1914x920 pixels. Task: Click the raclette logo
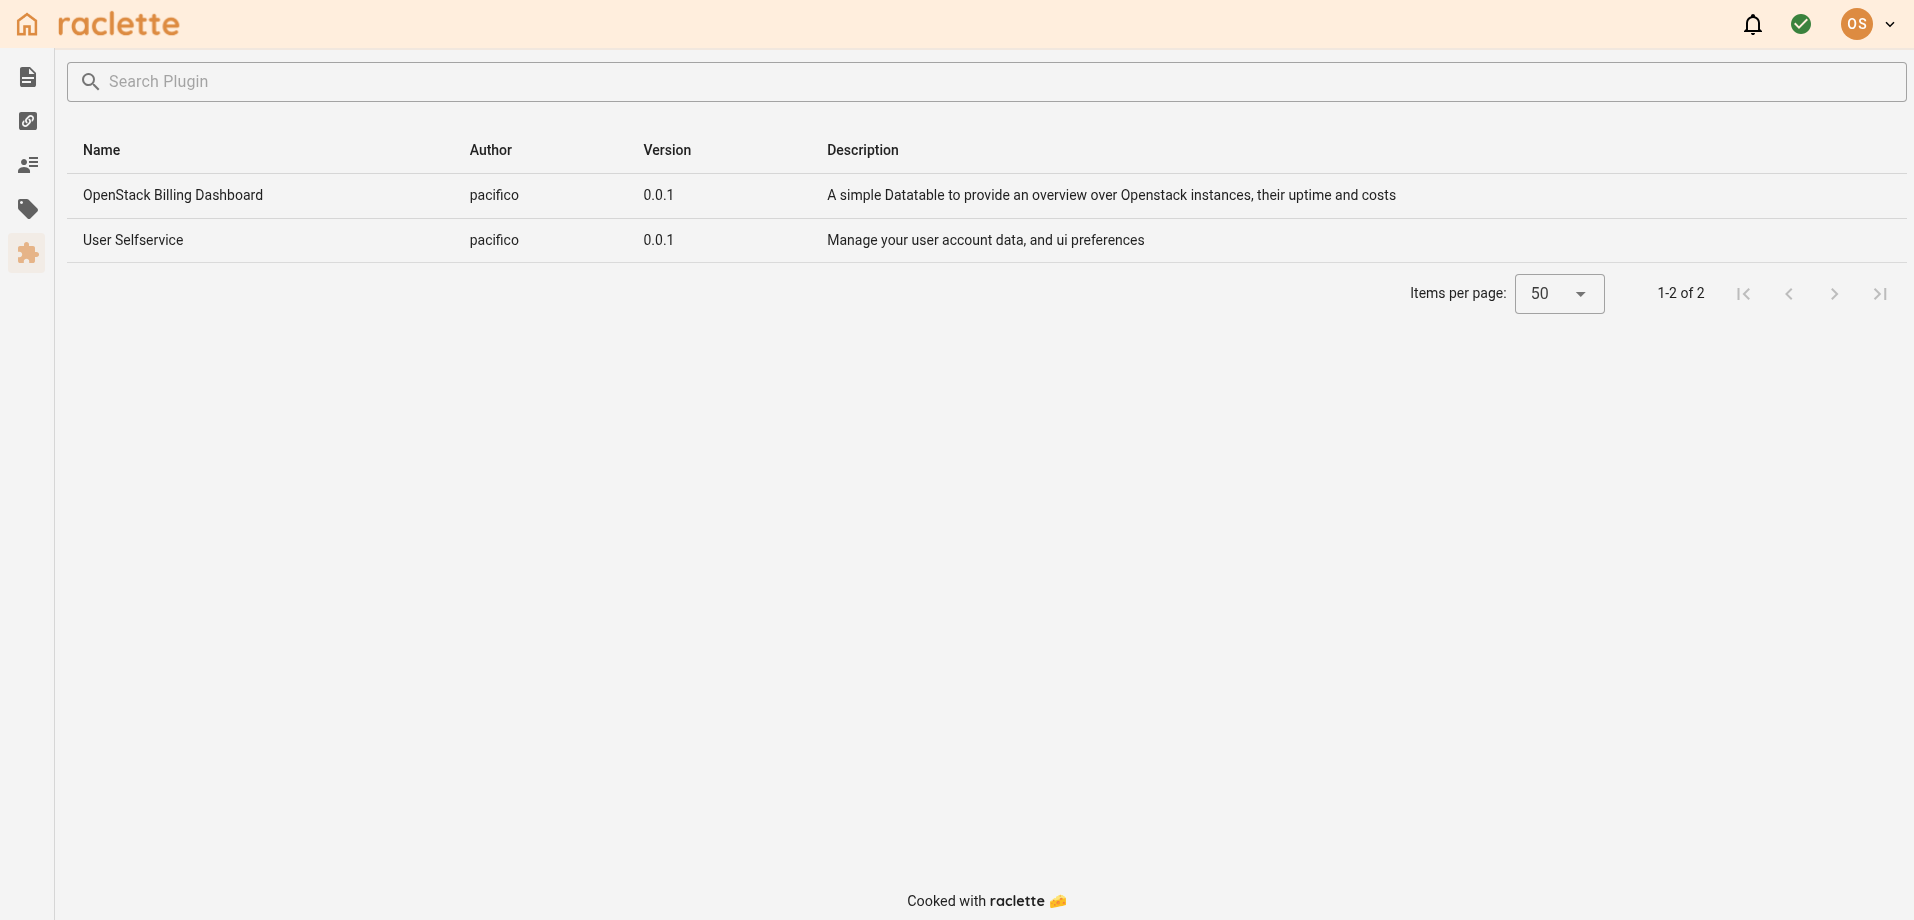[x=119, y=23]
